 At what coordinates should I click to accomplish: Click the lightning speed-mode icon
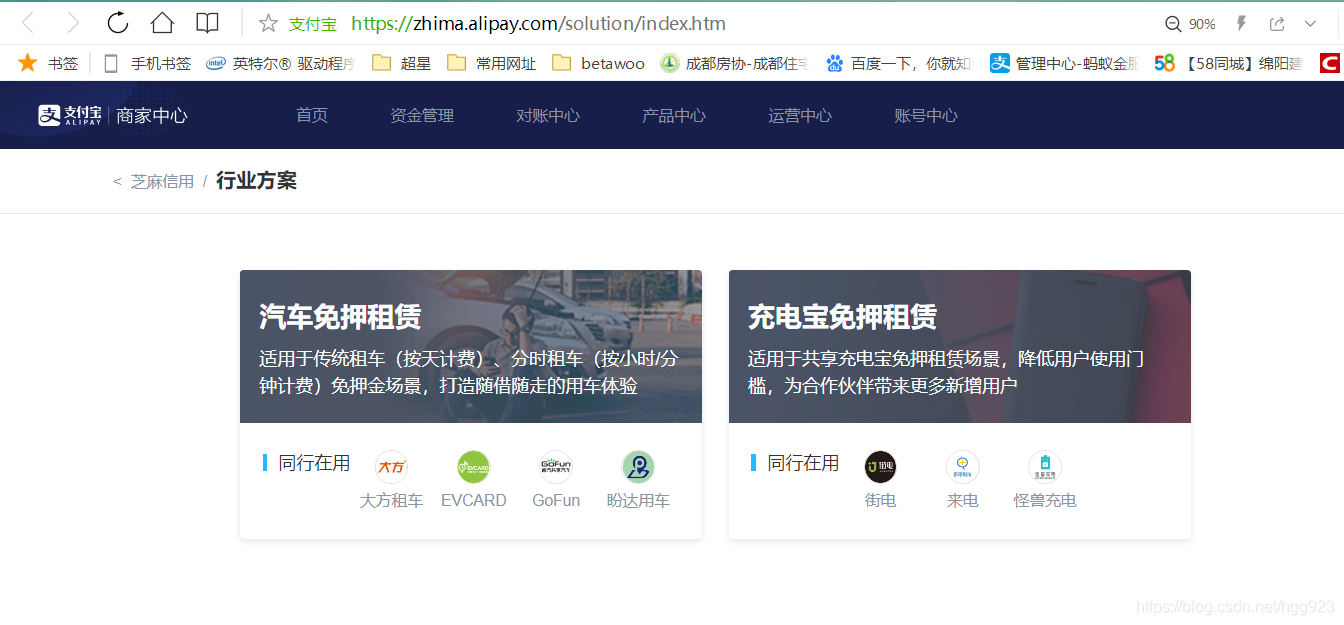click(x=1241, y=23)
